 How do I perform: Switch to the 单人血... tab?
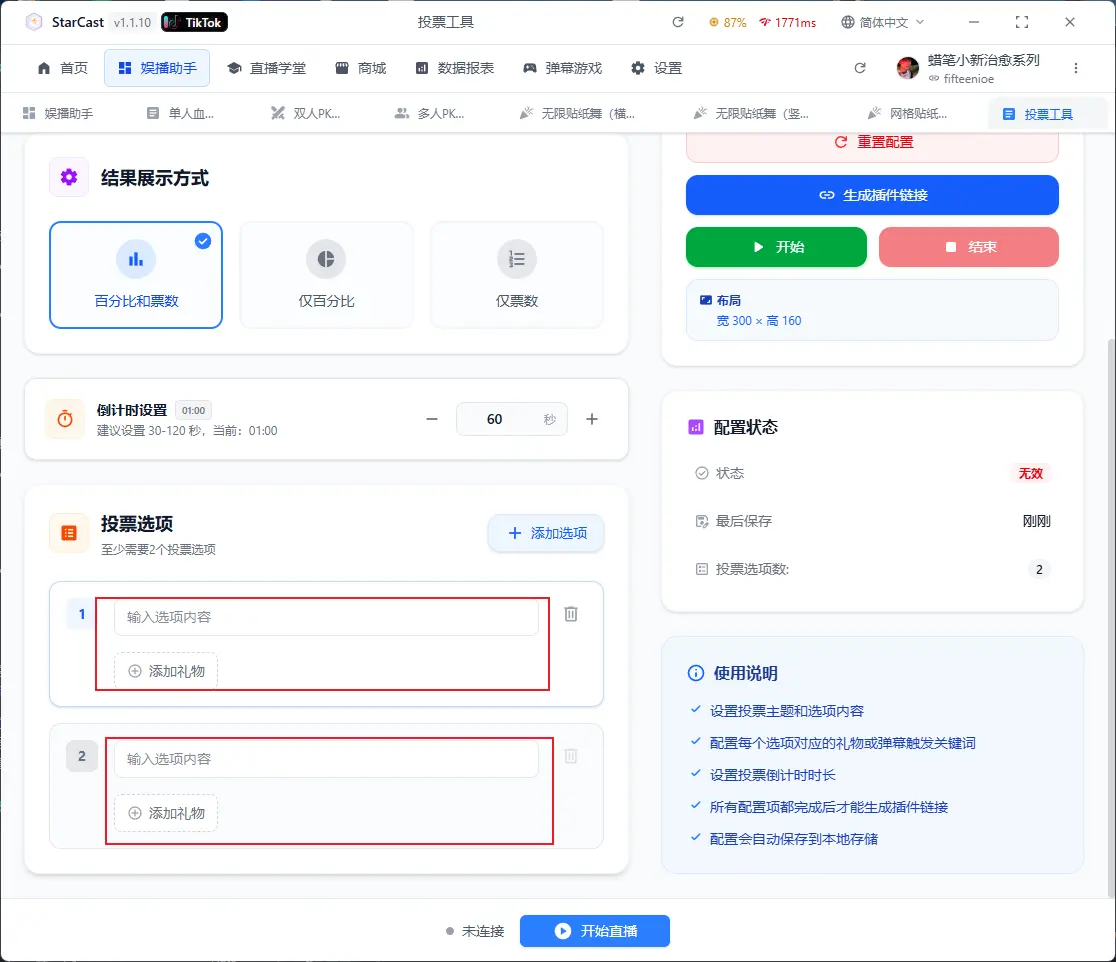[x=180, y=114]
